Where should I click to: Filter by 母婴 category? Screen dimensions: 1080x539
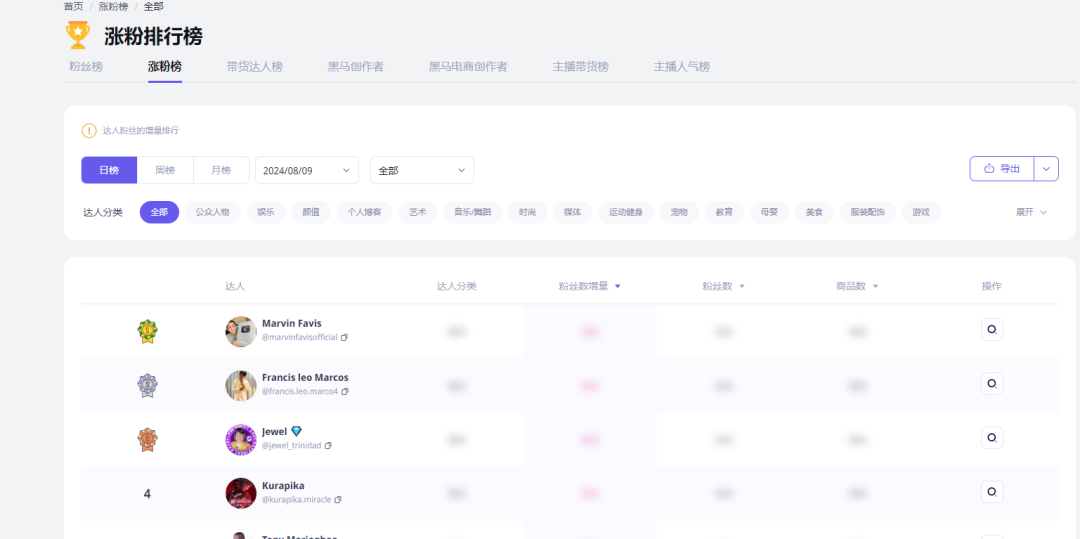tap(769, 212)
